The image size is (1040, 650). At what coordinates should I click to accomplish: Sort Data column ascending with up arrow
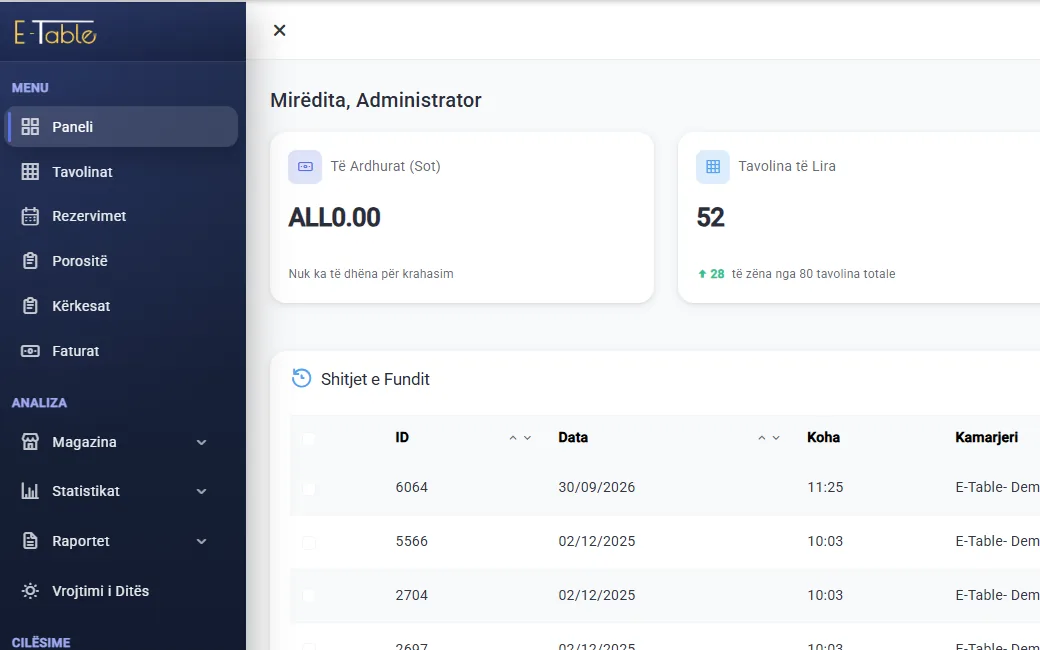point(761,438)
